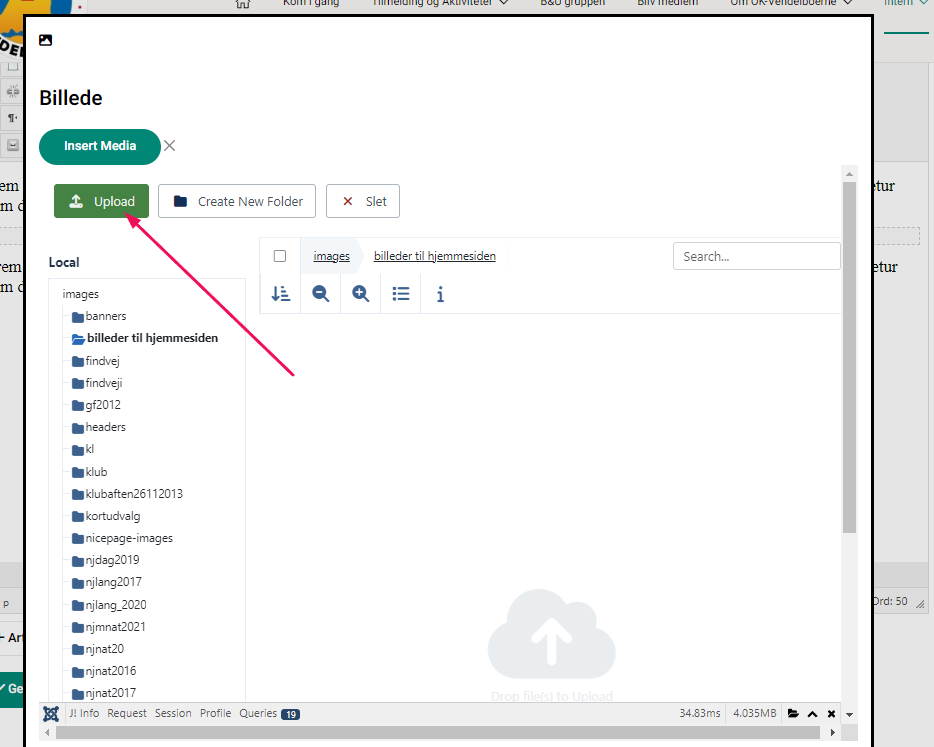Open the billeder til hjemmesiden folder in tree
The width and height of the screenshot is (934, 747).
pyautogui.click(x=151, y=338)
